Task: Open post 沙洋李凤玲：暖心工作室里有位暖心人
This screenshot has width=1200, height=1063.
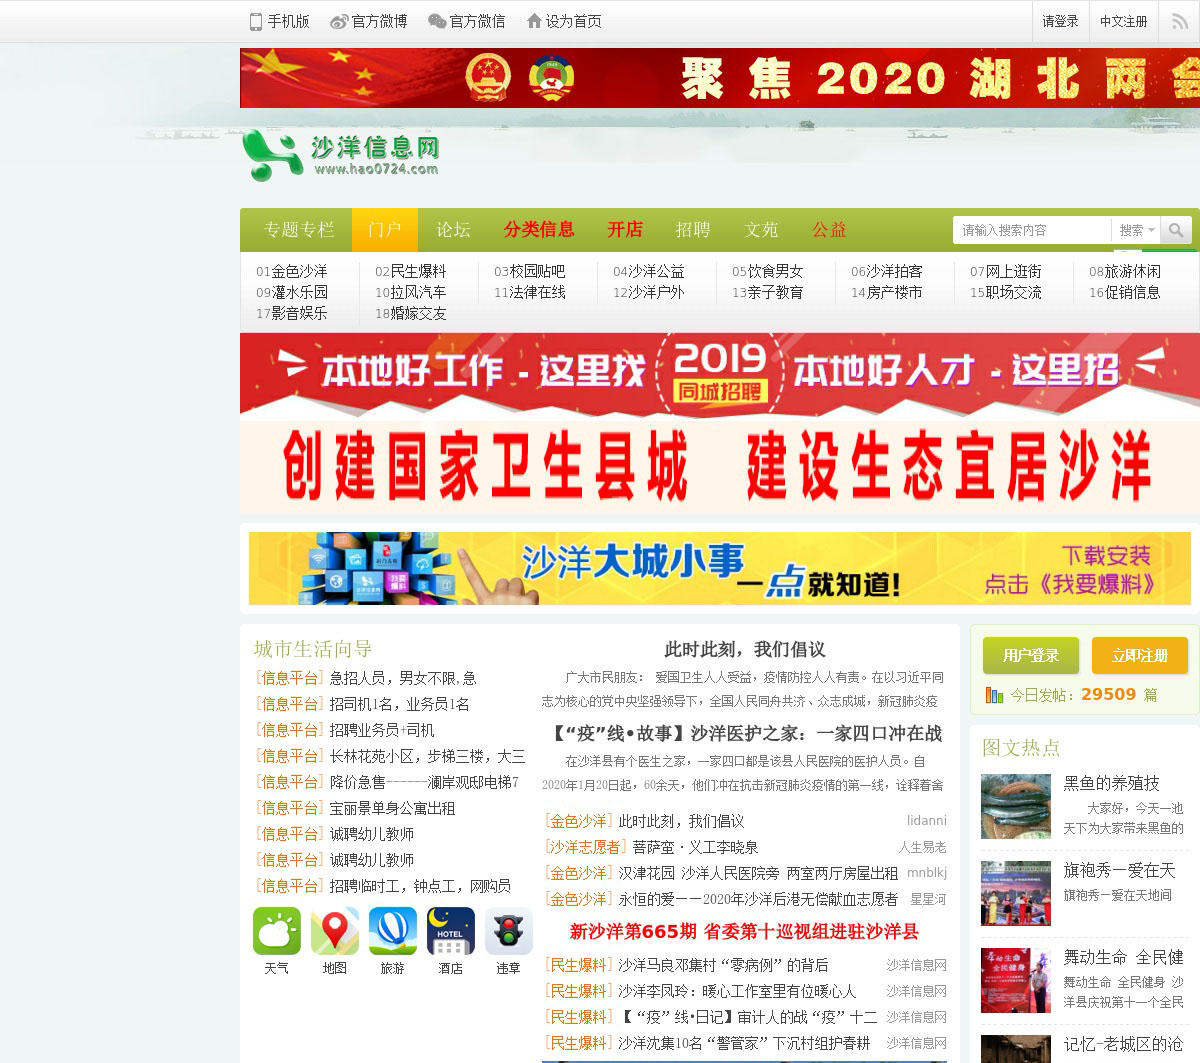Action: (x=737, y=991)
